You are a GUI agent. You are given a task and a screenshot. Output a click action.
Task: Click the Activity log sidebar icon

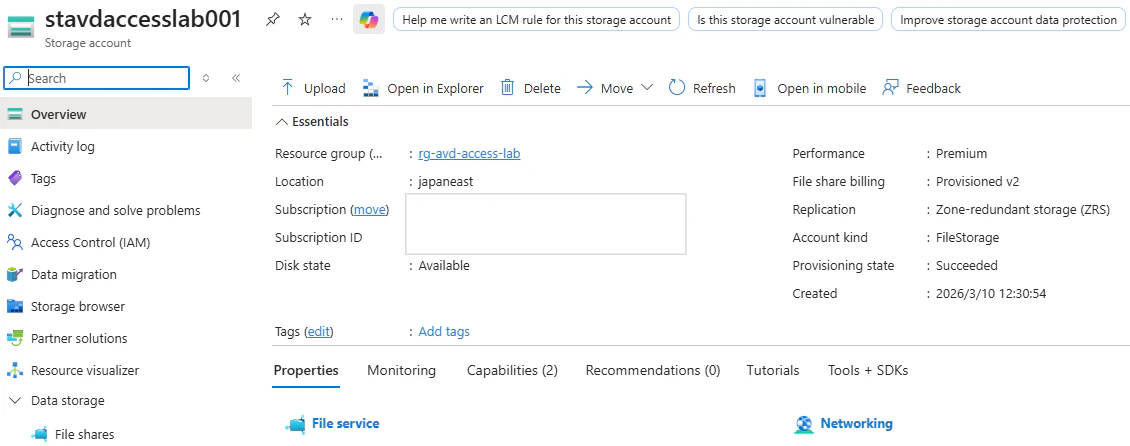(14, 146)
